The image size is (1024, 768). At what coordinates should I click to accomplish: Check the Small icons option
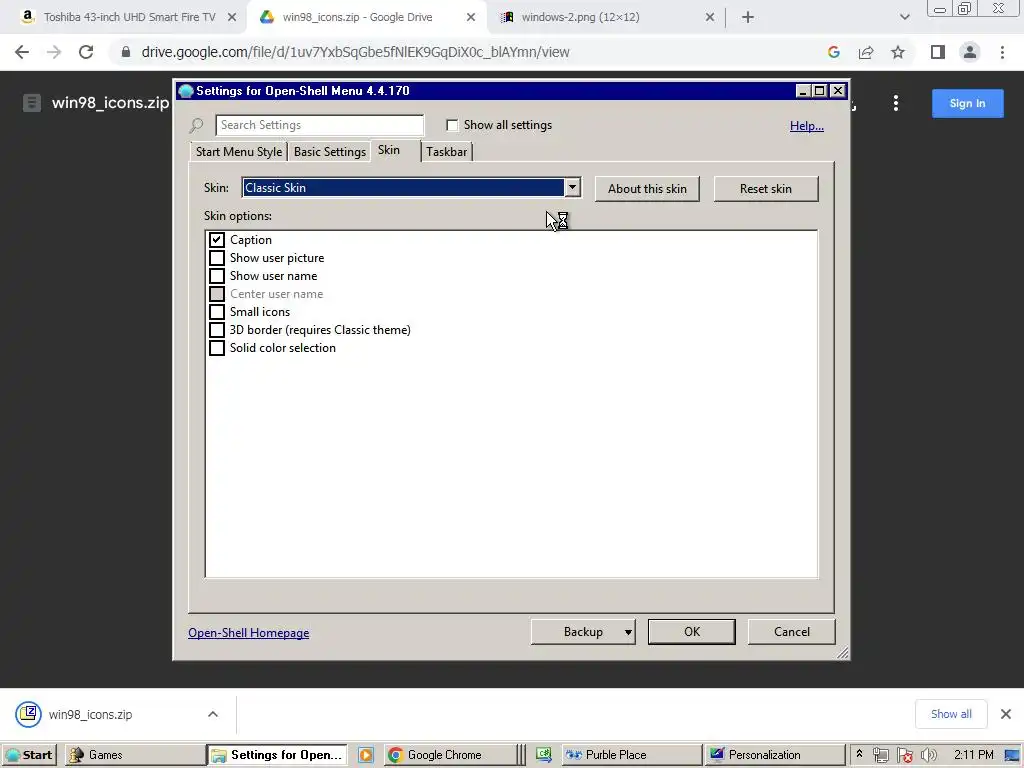217,312
